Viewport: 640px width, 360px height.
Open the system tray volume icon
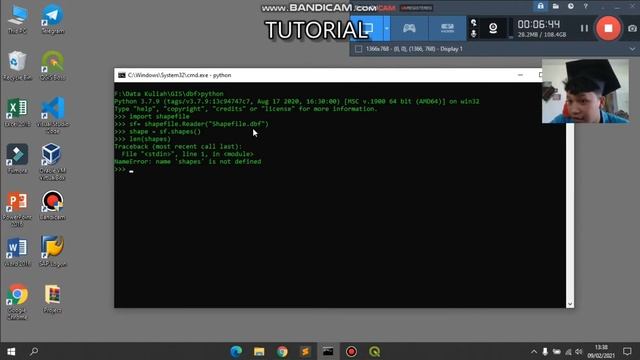pos(578,351)
